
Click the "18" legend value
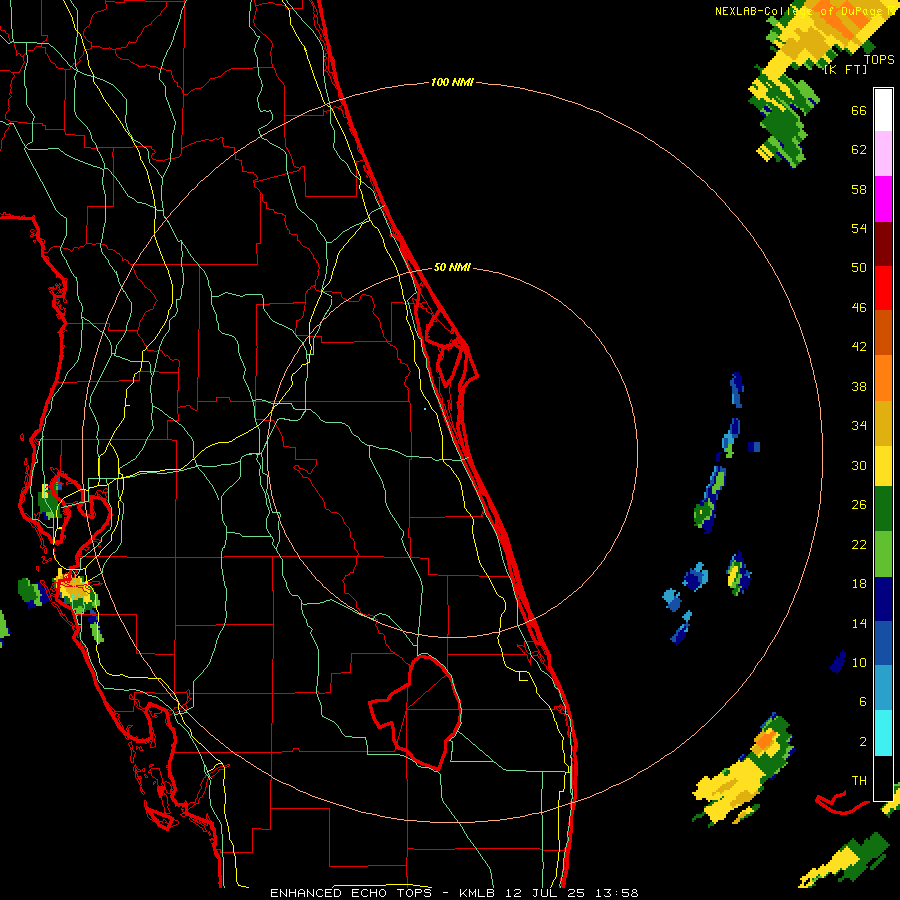[x=859, y=584]
